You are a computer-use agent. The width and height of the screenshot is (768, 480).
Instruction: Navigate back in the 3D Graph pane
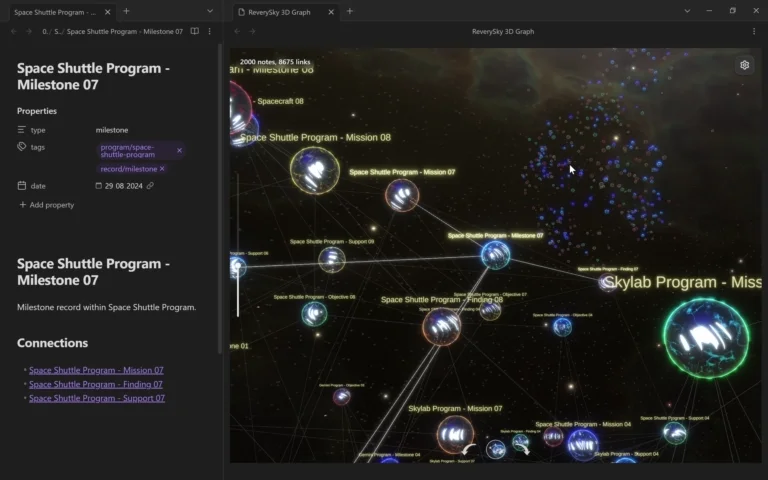point(237,31)
